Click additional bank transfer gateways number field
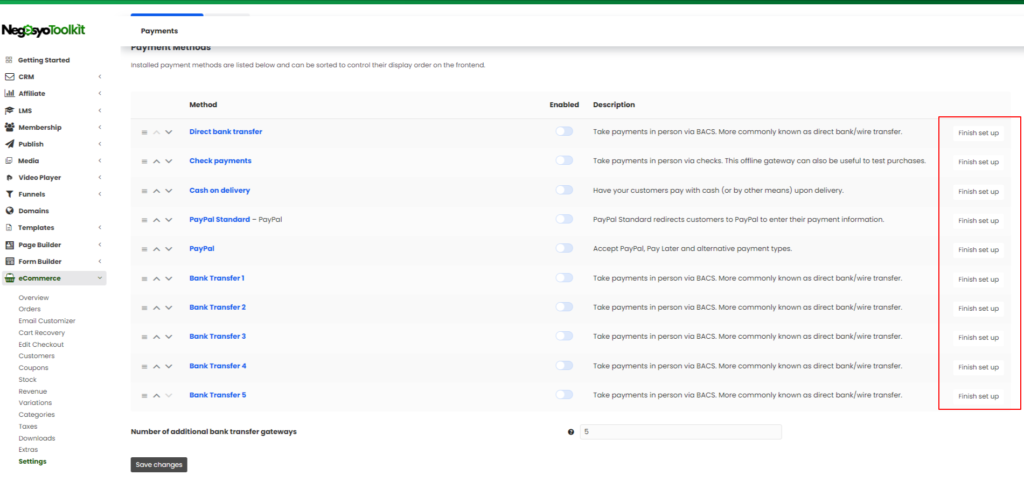 coord(680,432)
